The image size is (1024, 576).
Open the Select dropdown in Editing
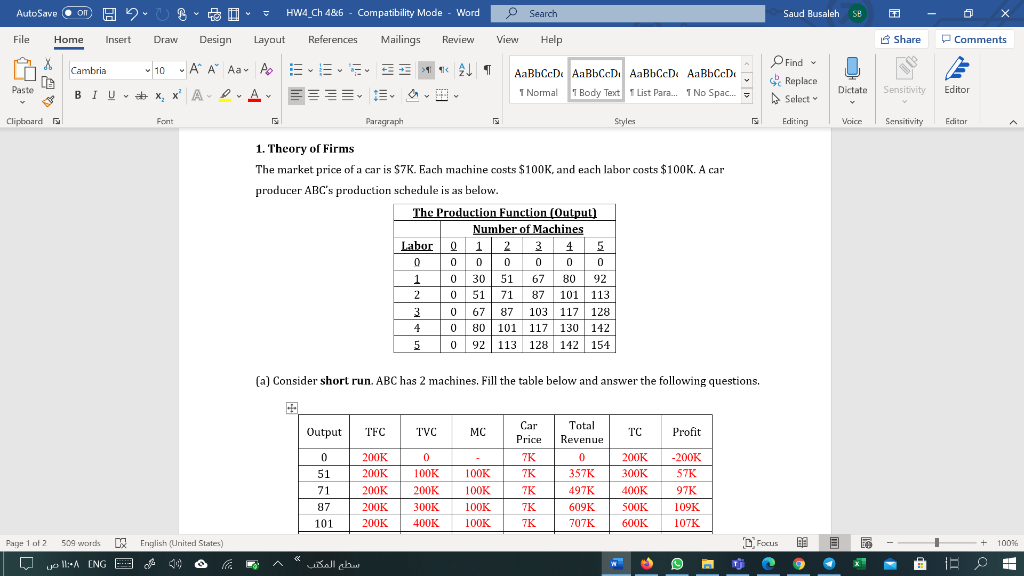pos(795,99)
